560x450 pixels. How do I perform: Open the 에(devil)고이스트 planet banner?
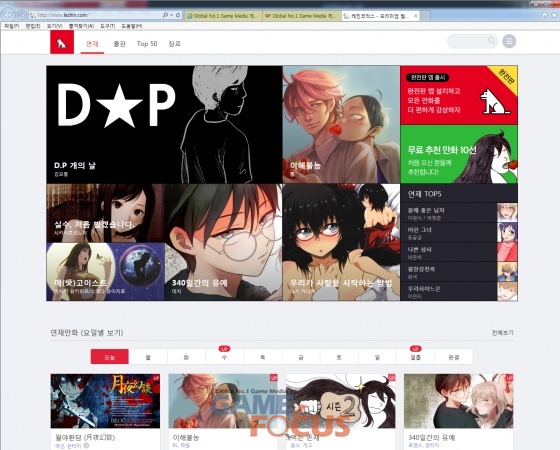coord(105,272)
